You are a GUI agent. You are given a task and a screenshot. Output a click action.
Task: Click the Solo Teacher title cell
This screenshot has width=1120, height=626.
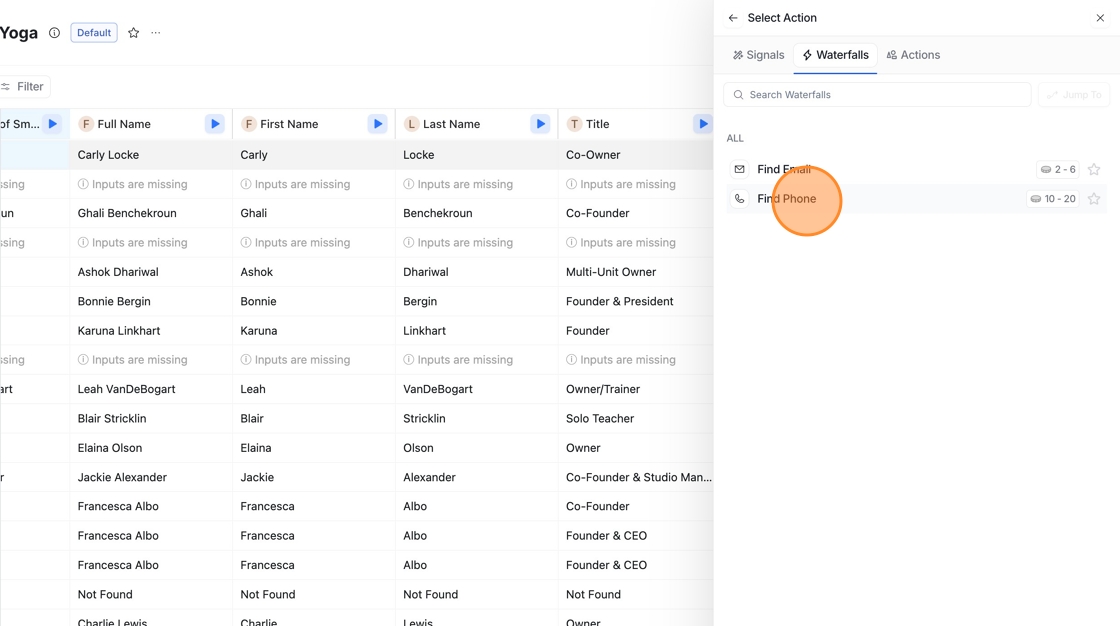click(x=636, y=418)
